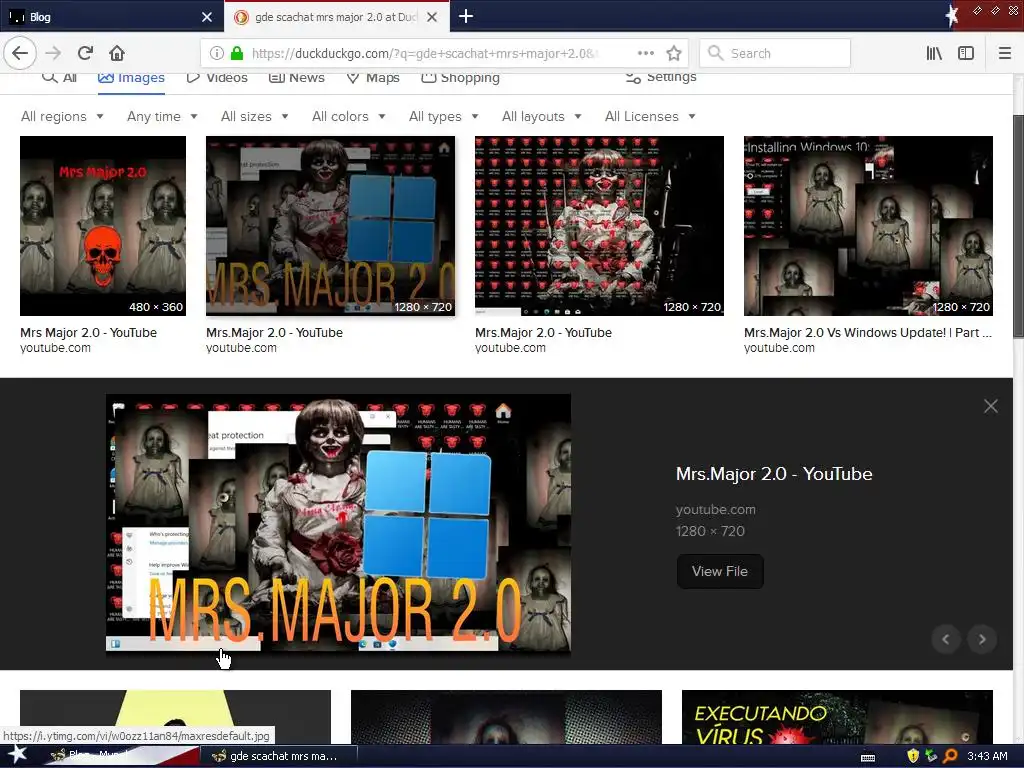Viewport: 1024px width, 768px height.
Task: Reload the page with the refresh icon
Action: [85, 53]
